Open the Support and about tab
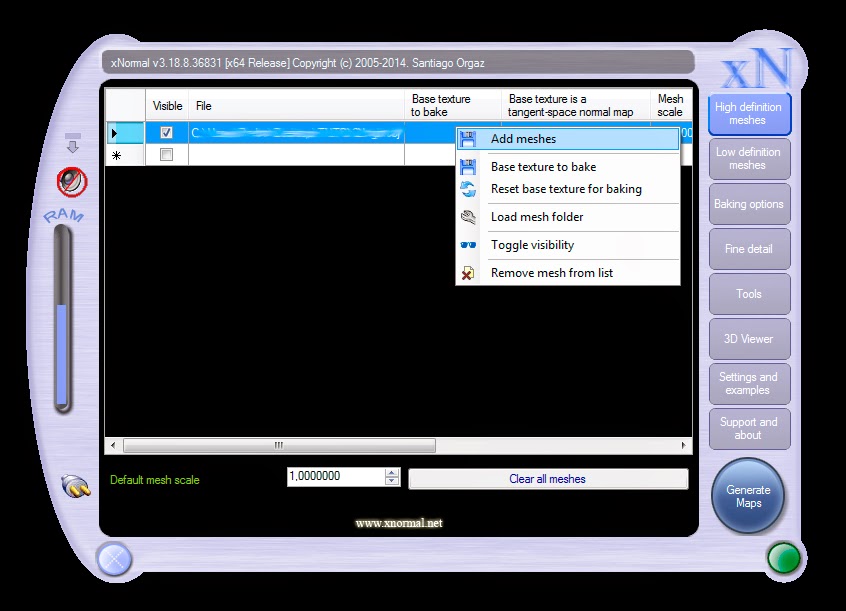Image resolution: width=846 pixels, height=611 pixels. point(749,429)
